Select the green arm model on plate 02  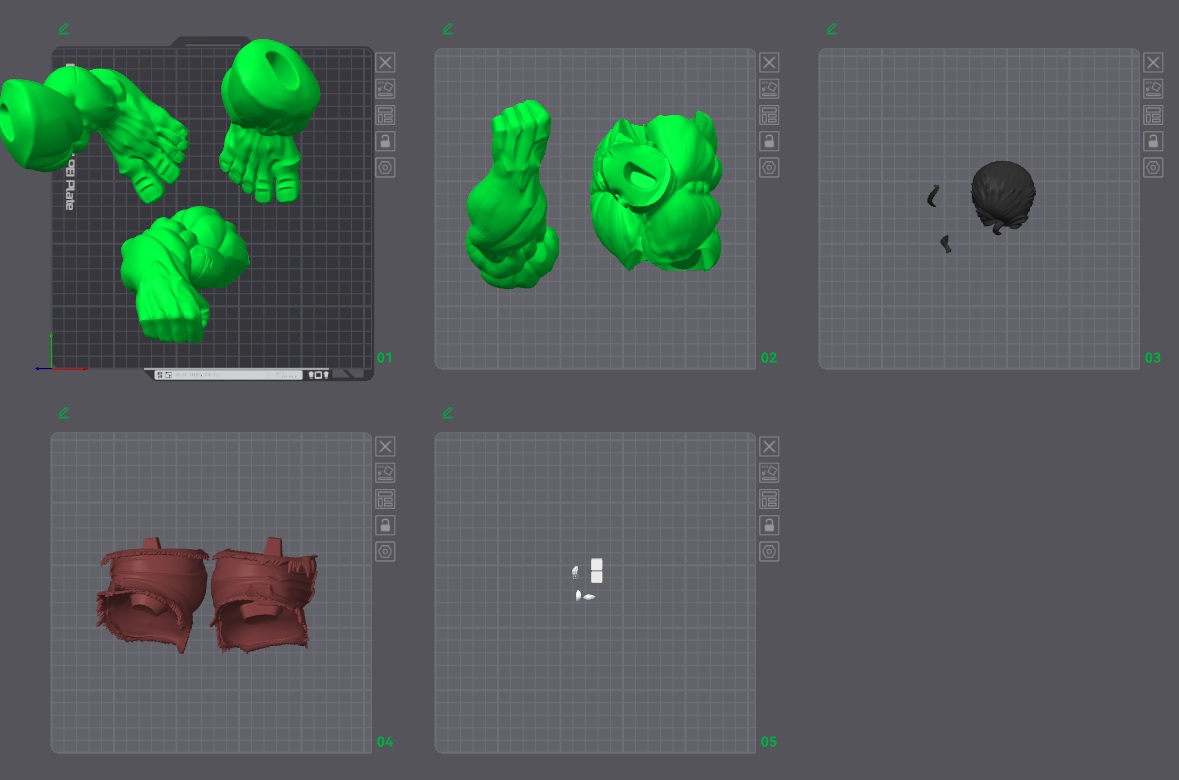click(x=513, y=196)
